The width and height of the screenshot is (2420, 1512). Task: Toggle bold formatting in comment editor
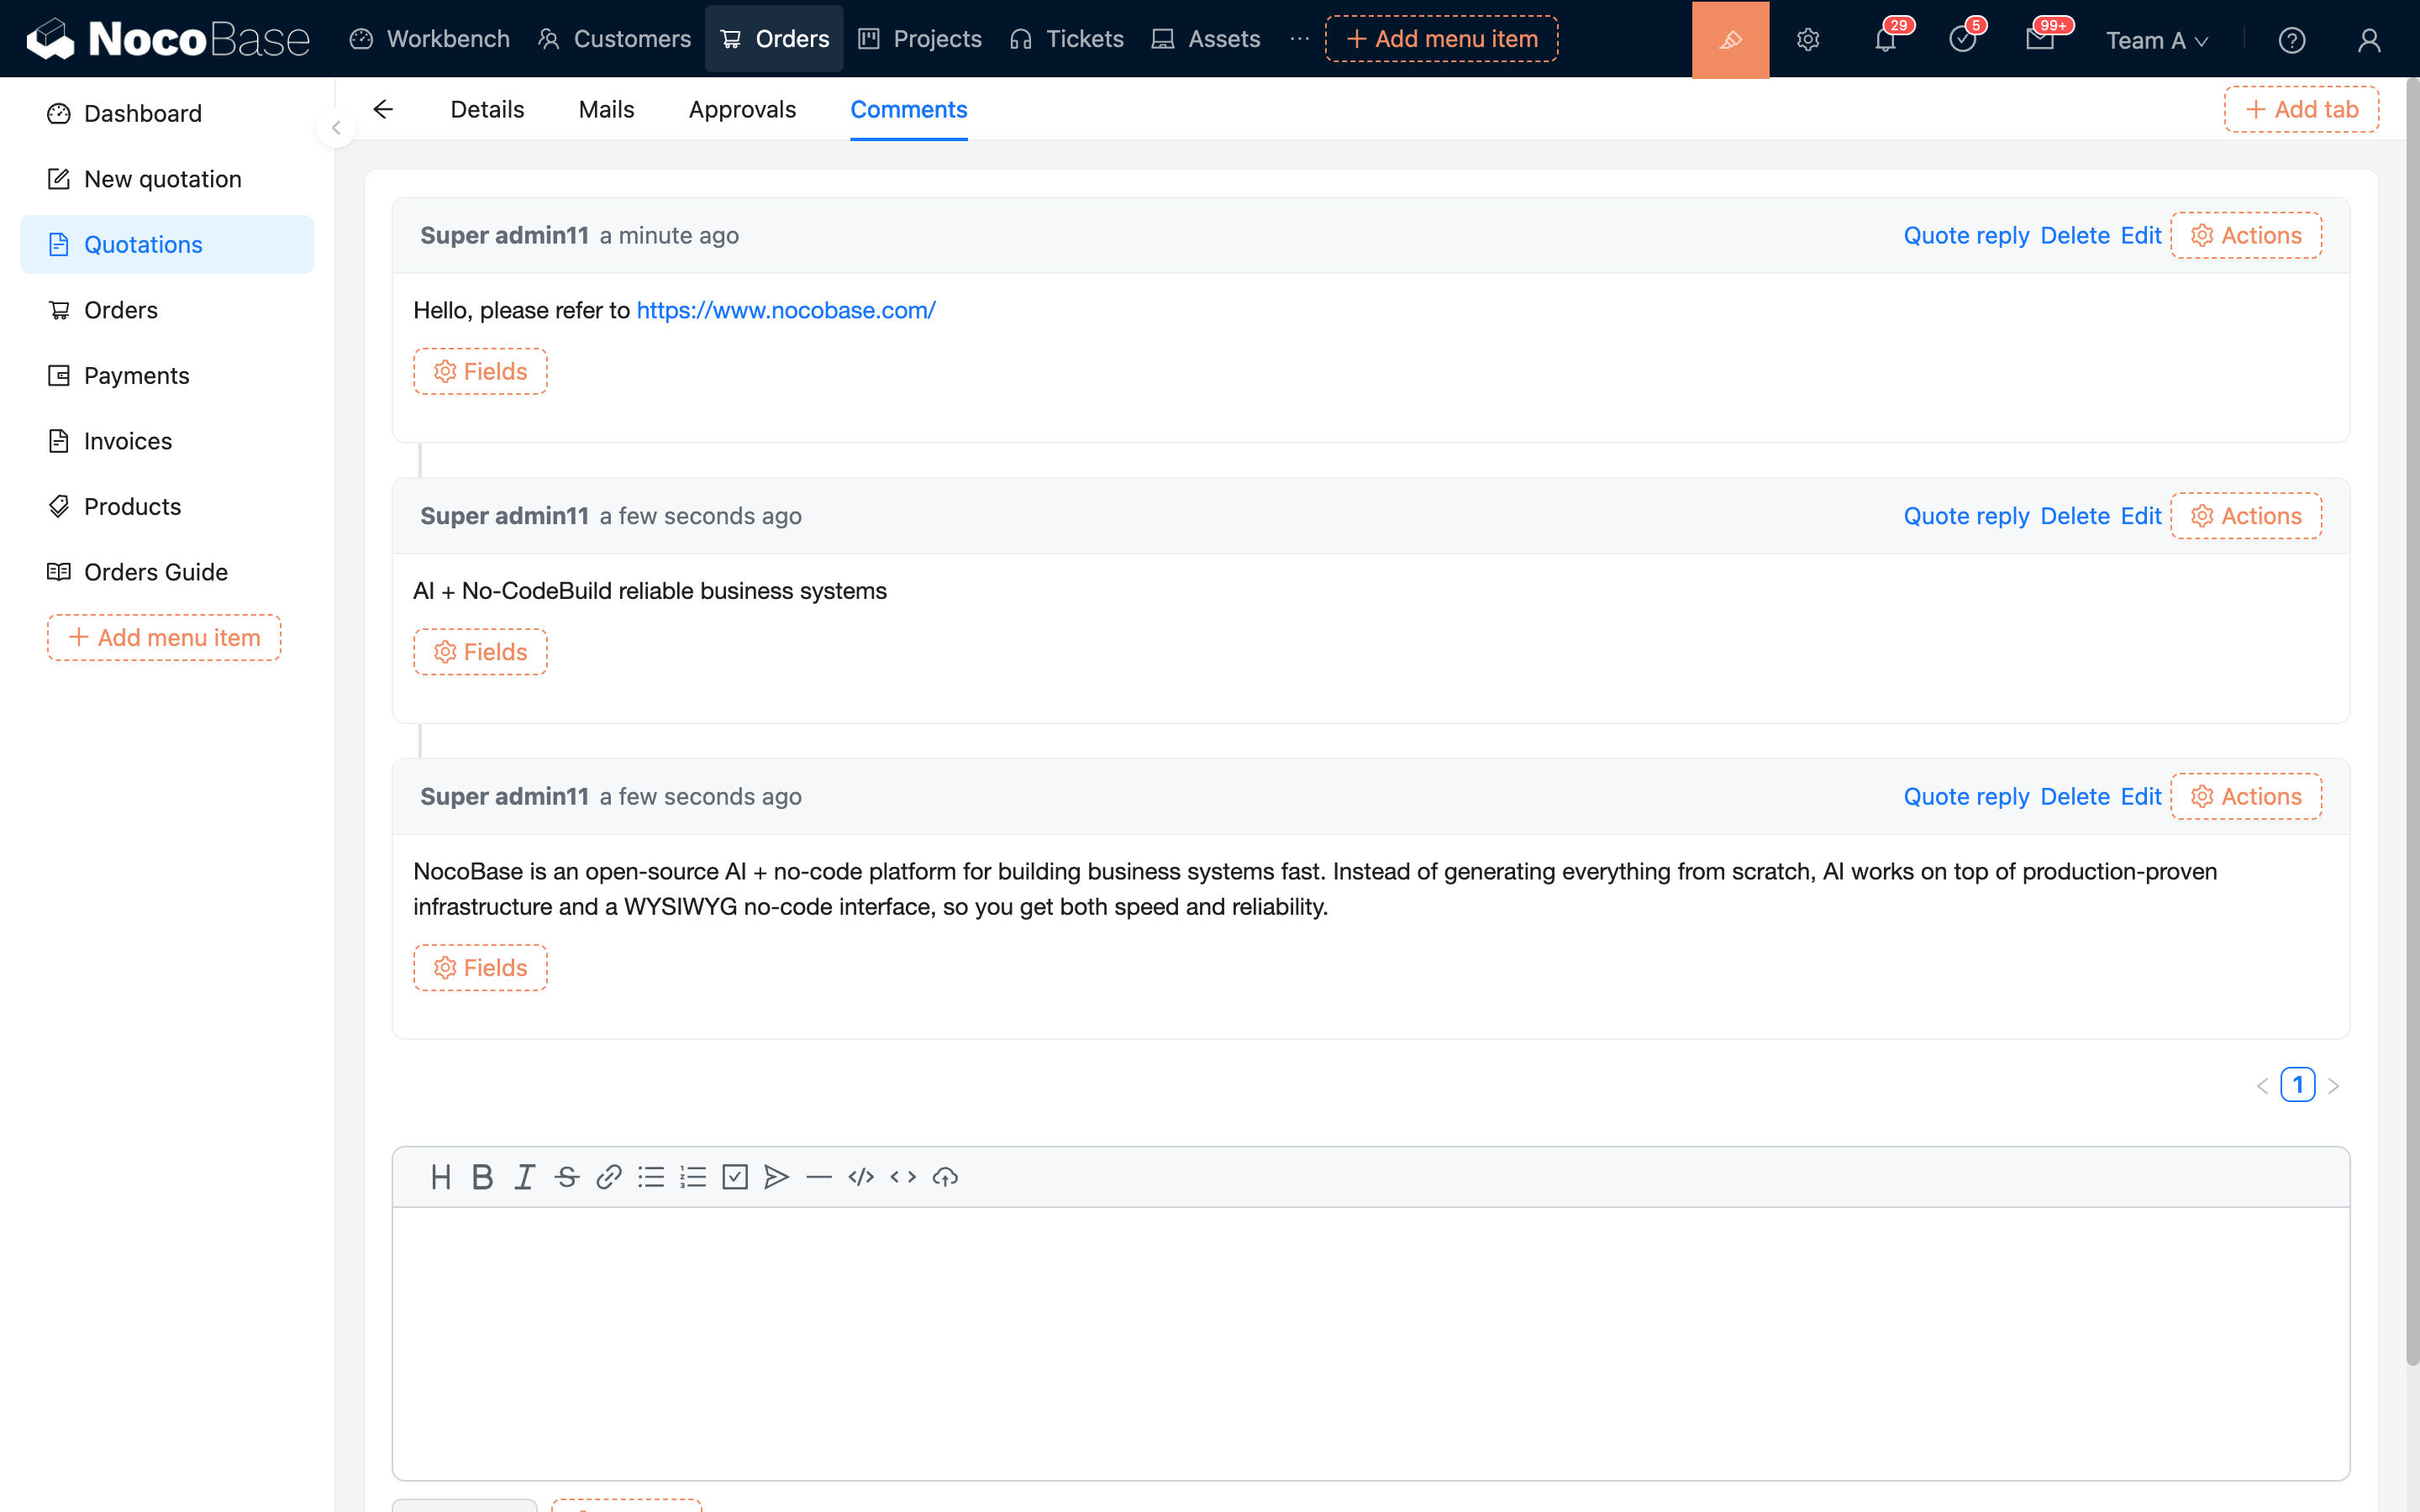482,1177
